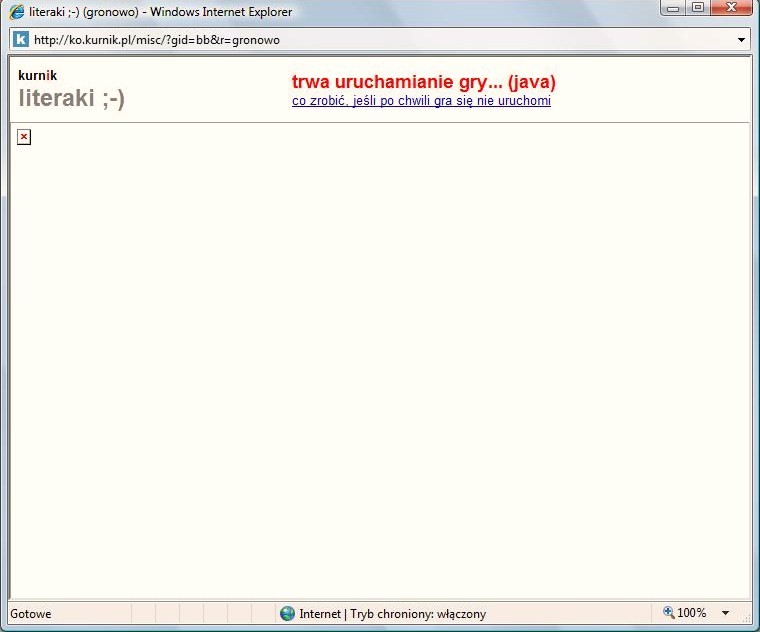Open the address bar history dropdown arrow
The width and height of the screenshot is (760, 632).
click(741, 40)
